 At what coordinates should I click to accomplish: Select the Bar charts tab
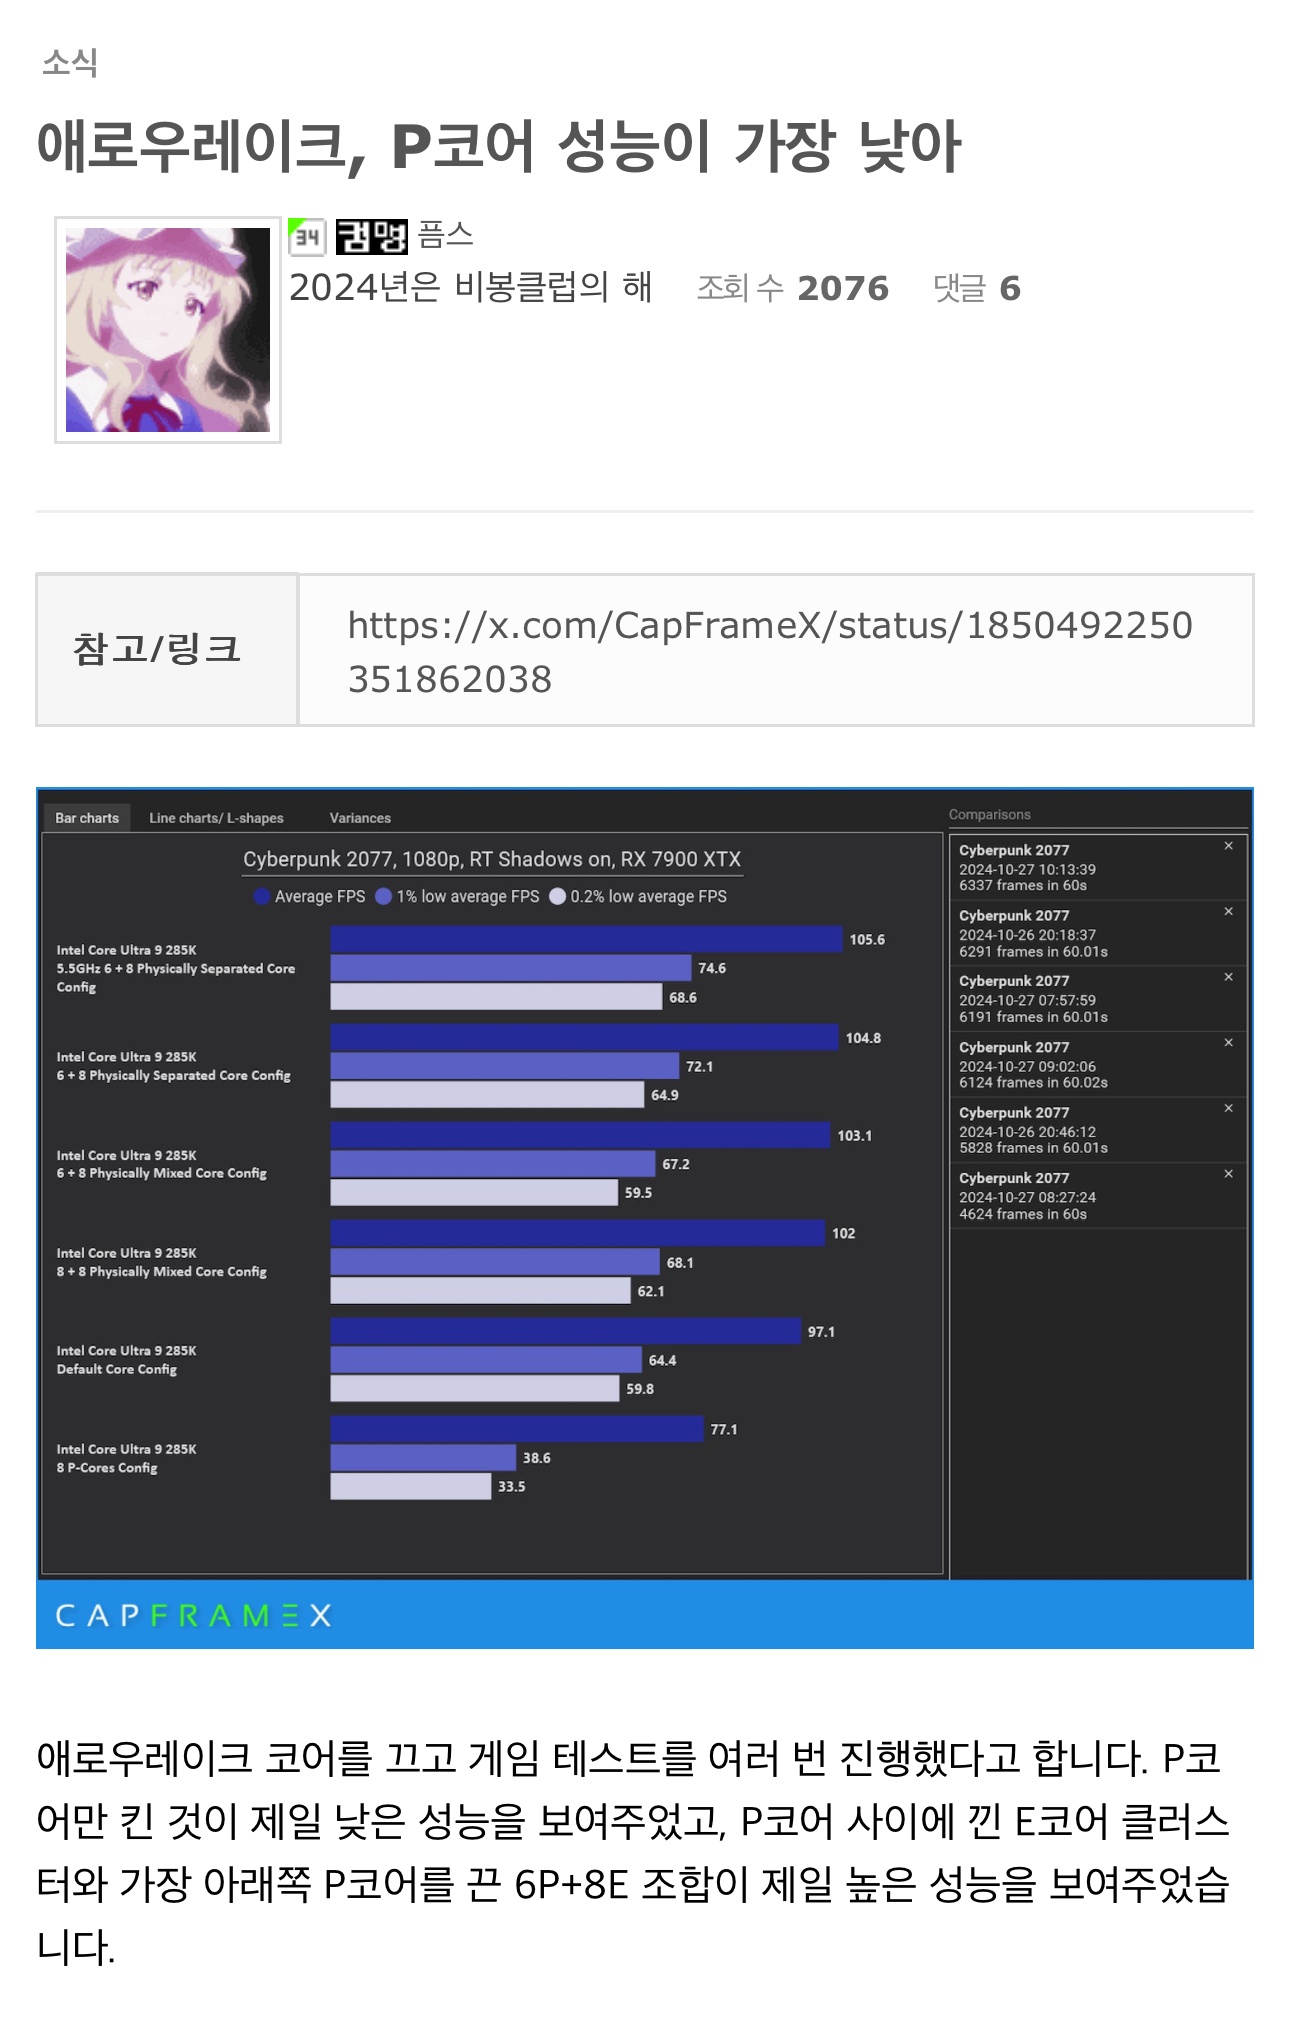click(x=87, y=817)
